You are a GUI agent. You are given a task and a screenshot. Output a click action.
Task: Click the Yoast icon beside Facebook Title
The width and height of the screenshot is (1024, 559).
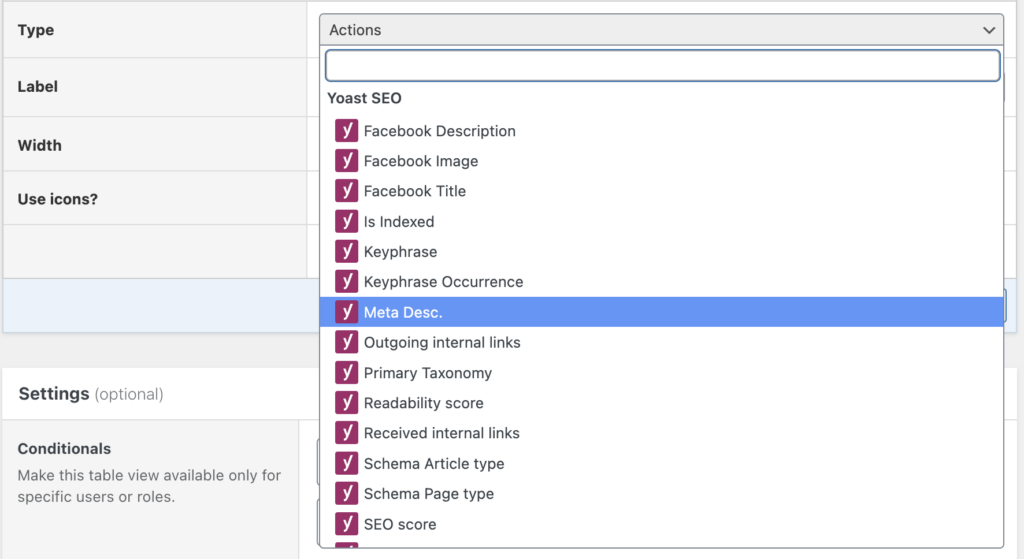point(346,191)
